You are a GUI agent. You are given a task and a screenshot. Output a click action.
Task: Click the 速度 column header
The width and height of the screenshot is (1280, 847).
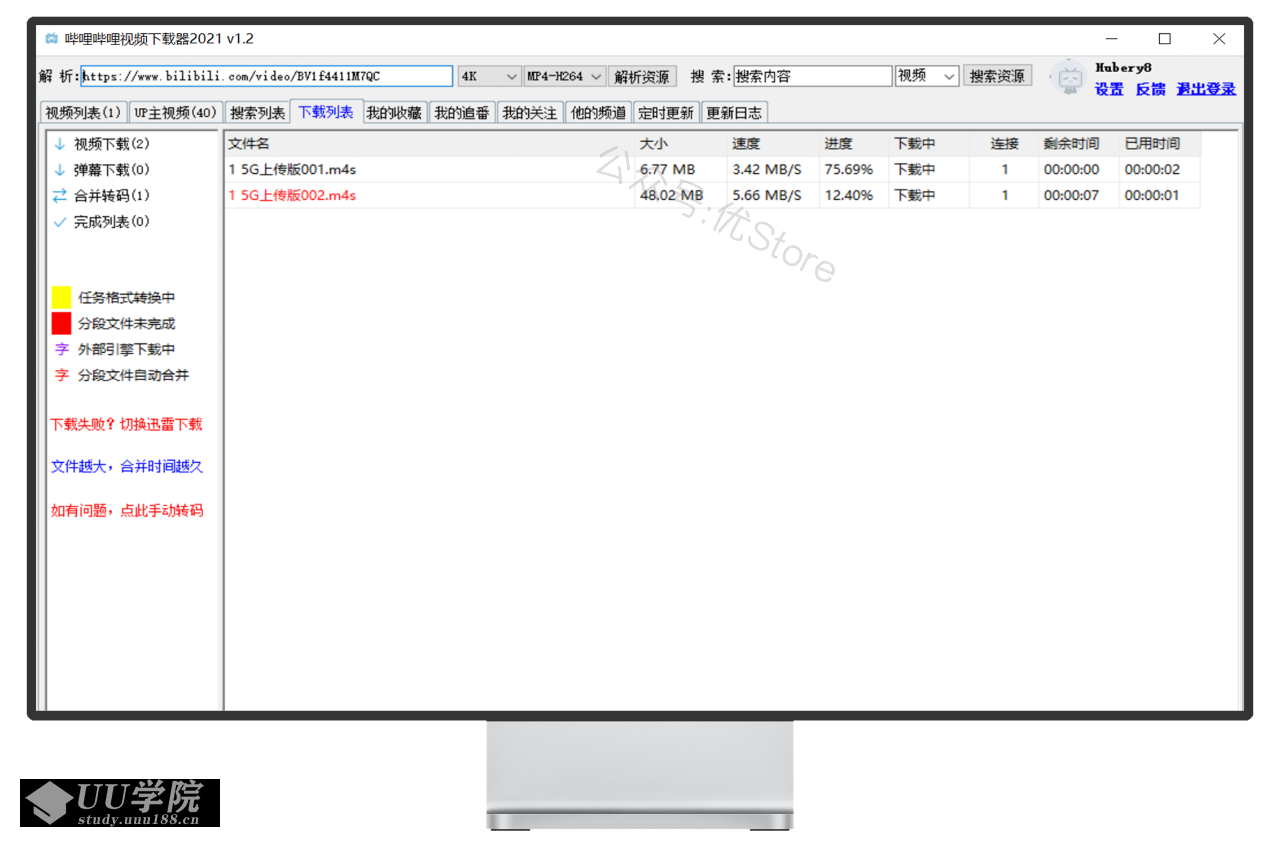773,144
